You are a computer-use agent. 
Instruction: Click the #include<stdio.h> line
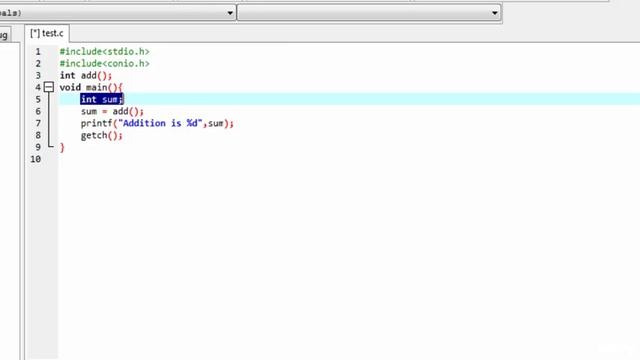tap(104, 51)
